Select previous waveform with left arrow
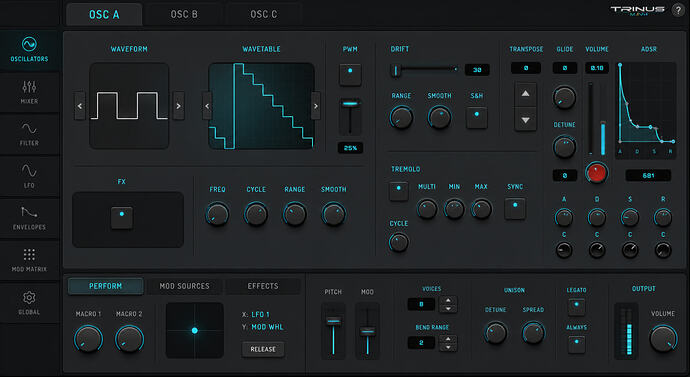 pos(80,106)
